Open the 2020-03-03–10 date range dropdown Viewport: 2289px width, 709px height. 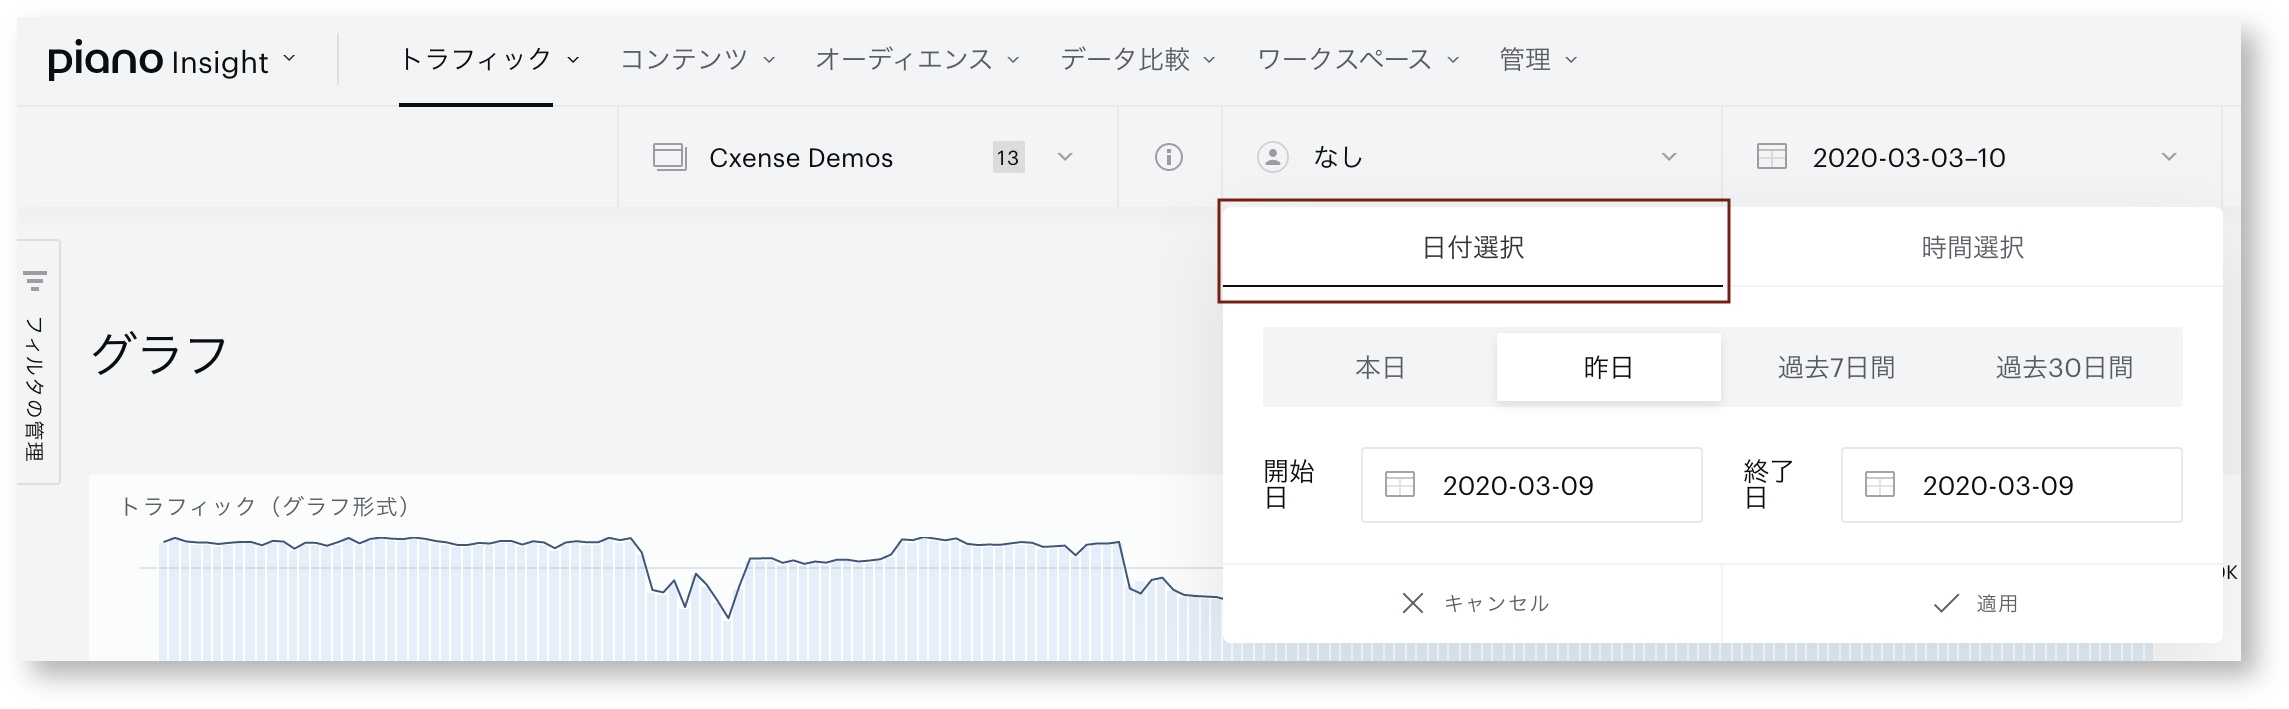1972,157
